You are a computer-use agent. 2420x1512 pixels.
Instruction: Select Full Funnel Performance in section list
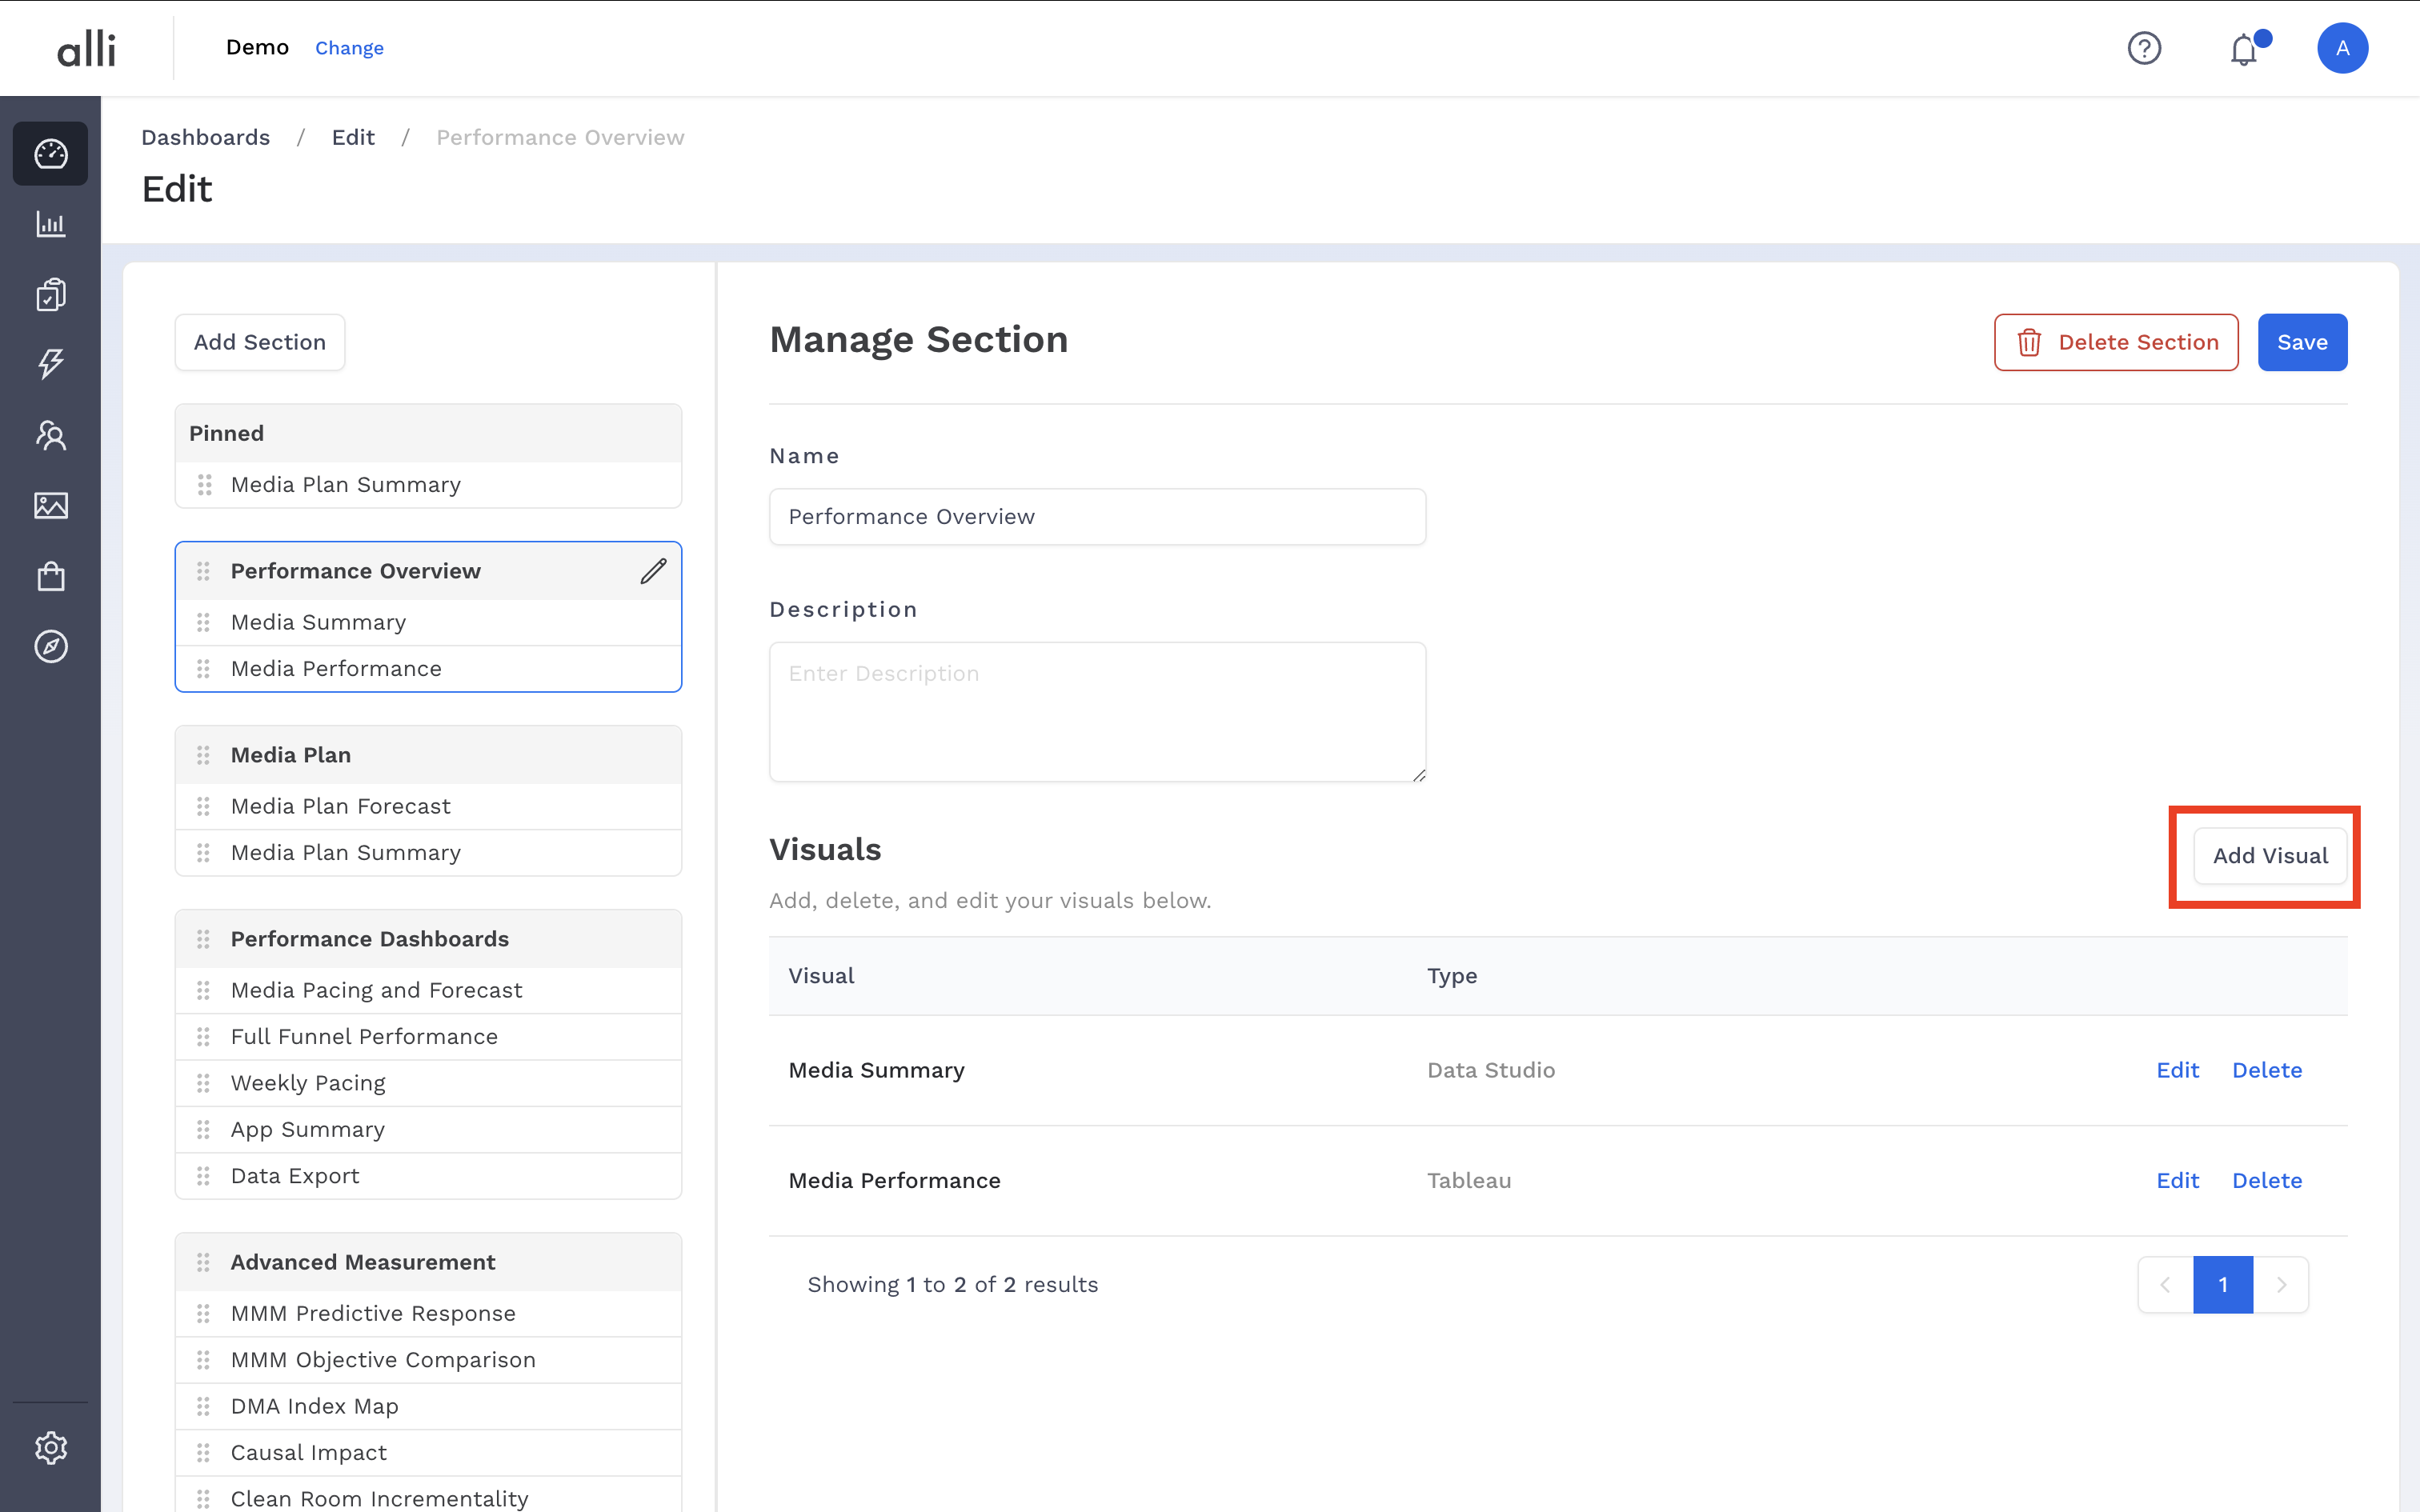tap(364, 1036)
